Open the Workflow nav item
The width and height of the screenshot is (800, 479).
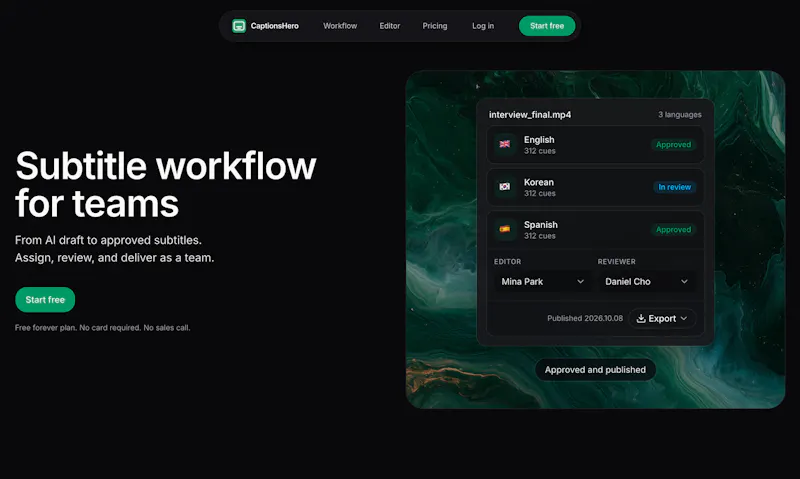pos(340,26)
